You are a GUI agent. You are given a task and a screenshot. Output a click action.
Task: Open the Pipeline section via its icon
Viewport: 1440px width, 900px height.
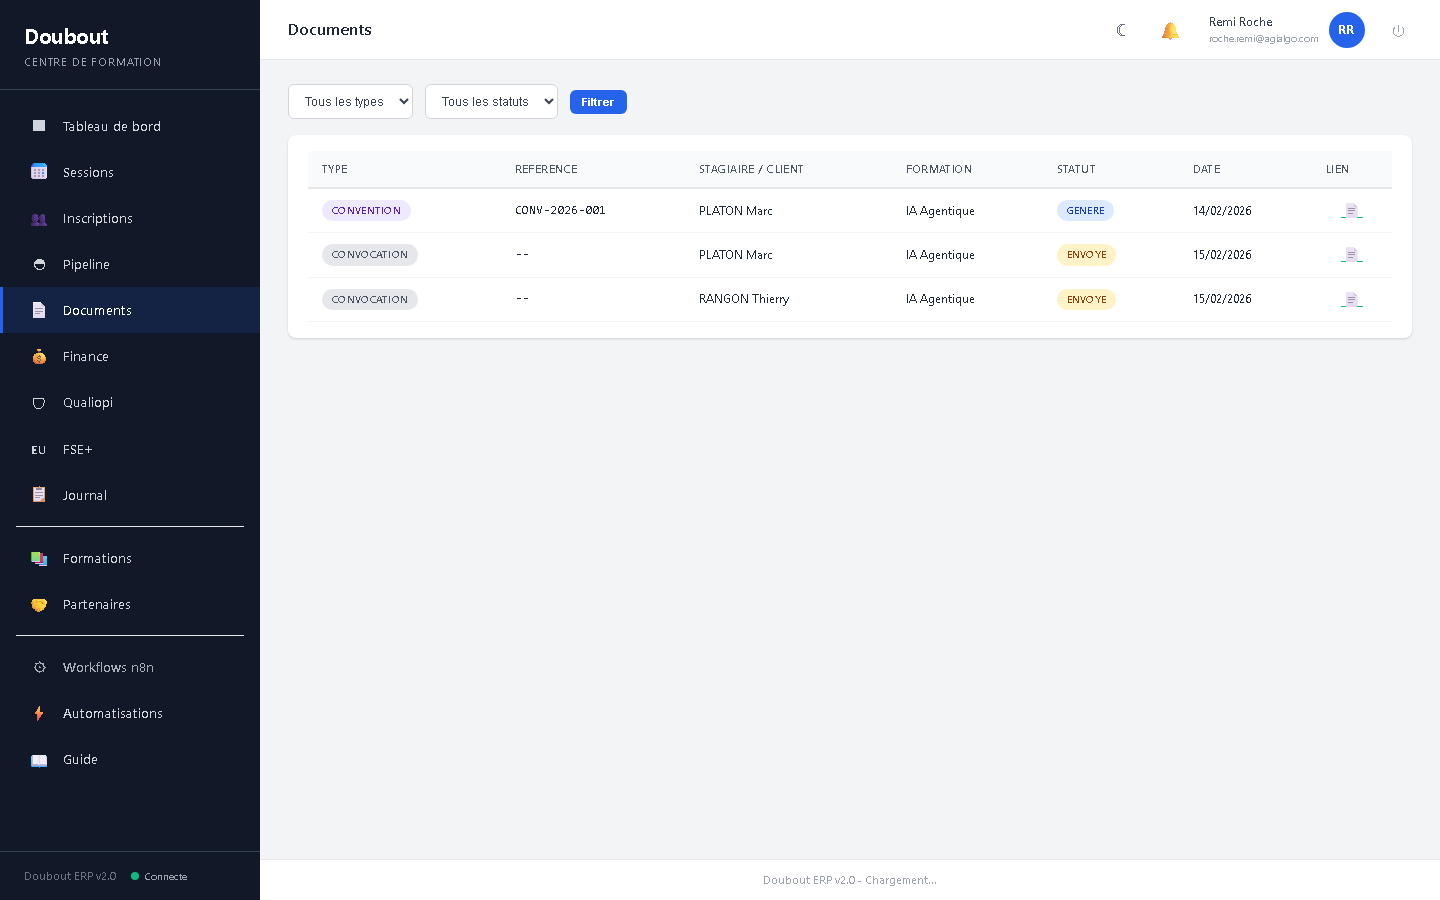pyautogui.click(x=39, y=264)
